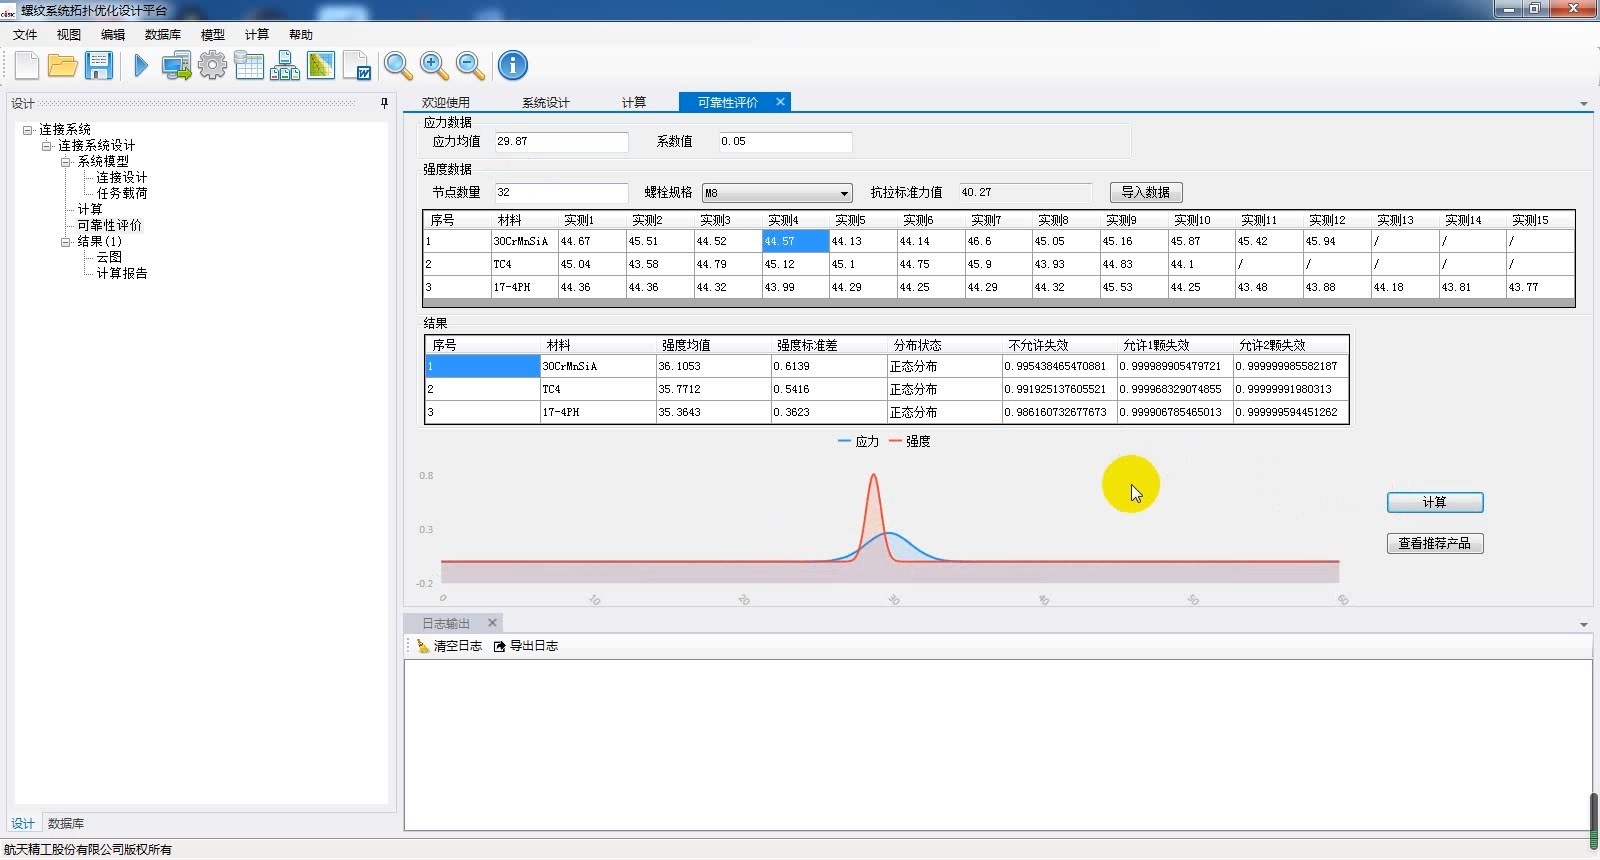
Task: Click the magnifier fit-view icon
Action: (x=398, y=66)
